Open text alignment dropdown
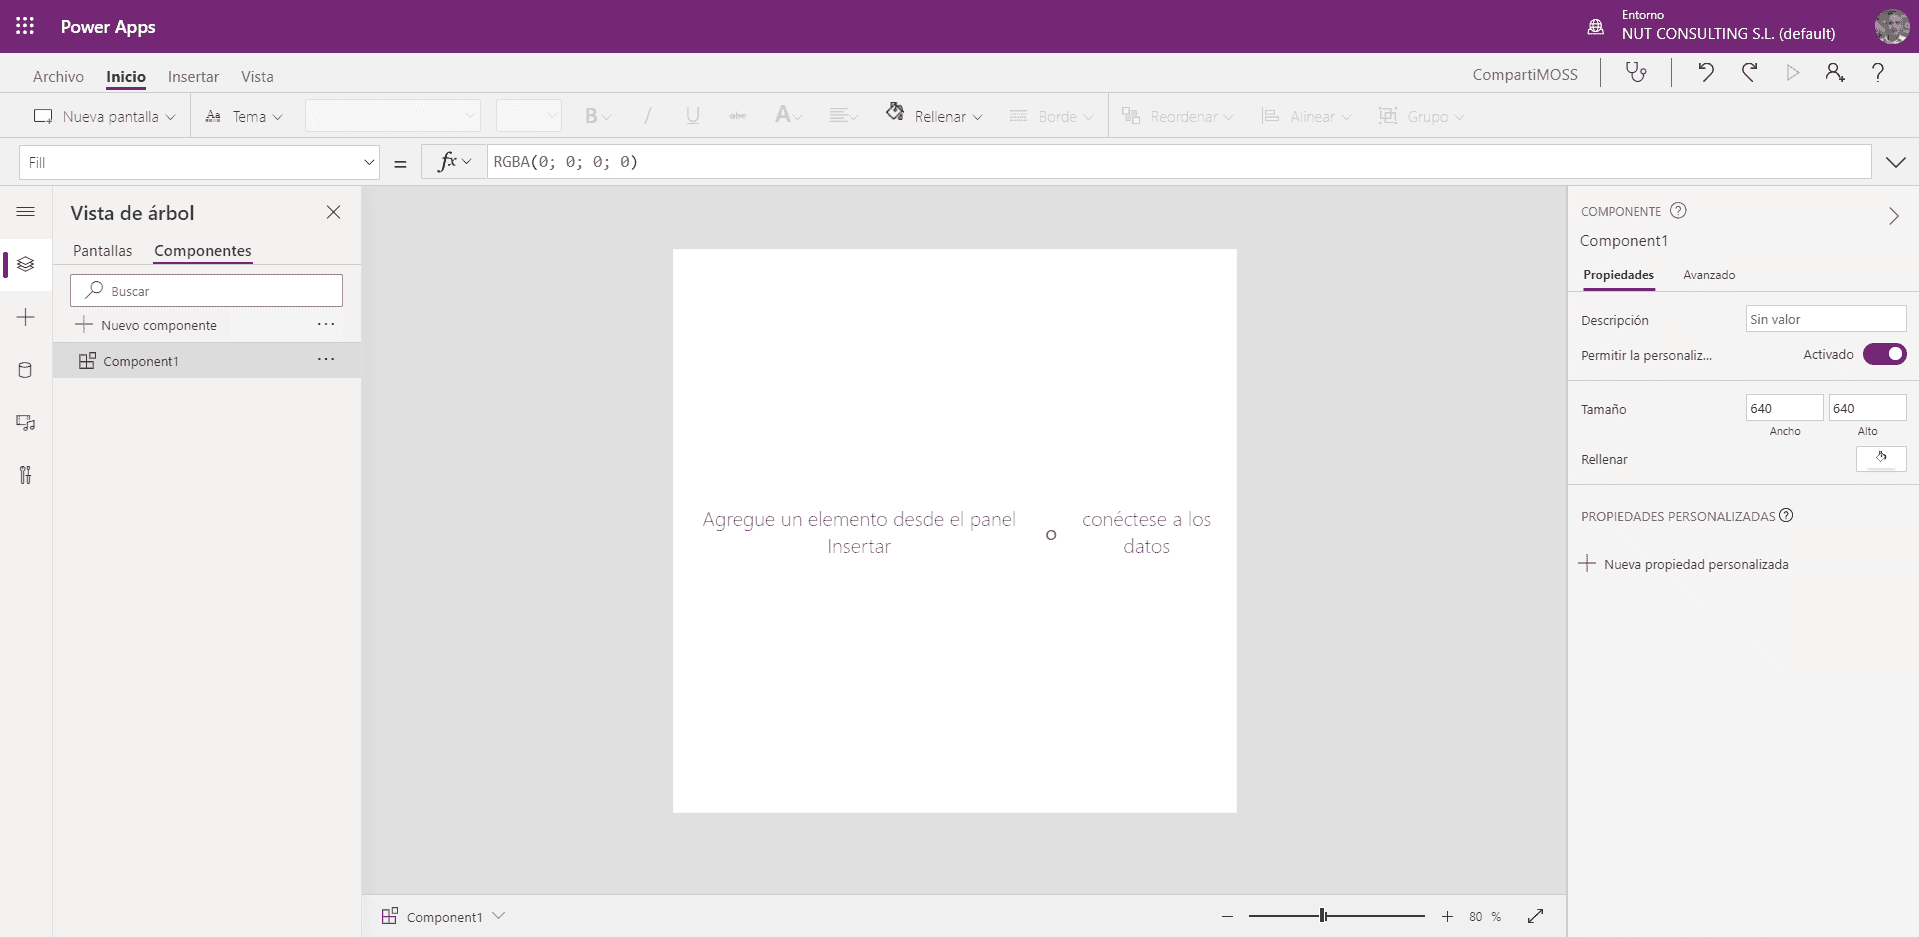Screen dimensions: 1919x937 [x=843, y=116]
